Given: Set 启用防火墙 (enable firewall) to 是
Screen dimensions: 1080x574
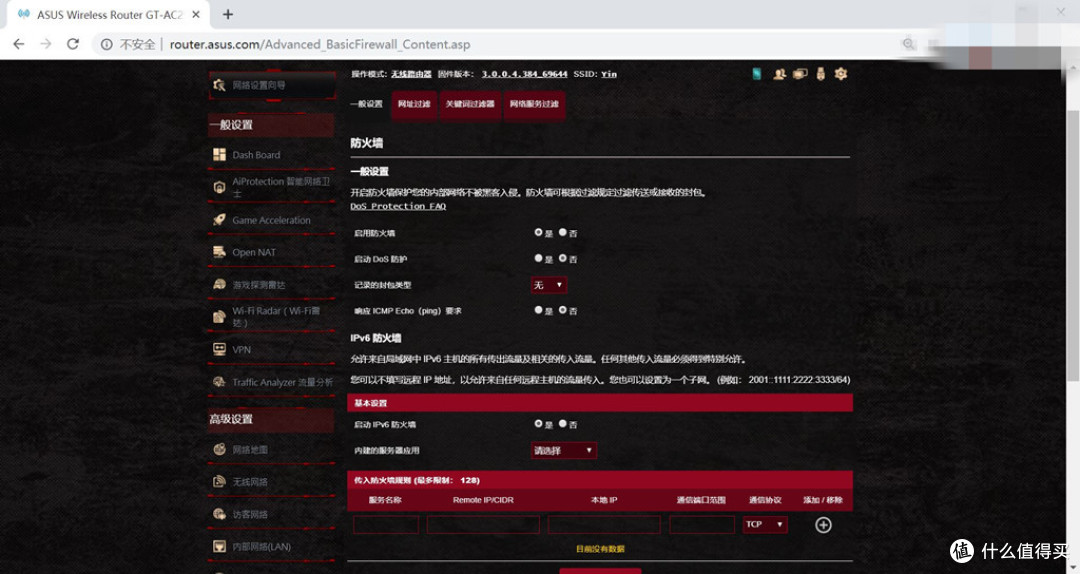Looking at the screenshot, I should pyautogui.click(x=539, y=233).
